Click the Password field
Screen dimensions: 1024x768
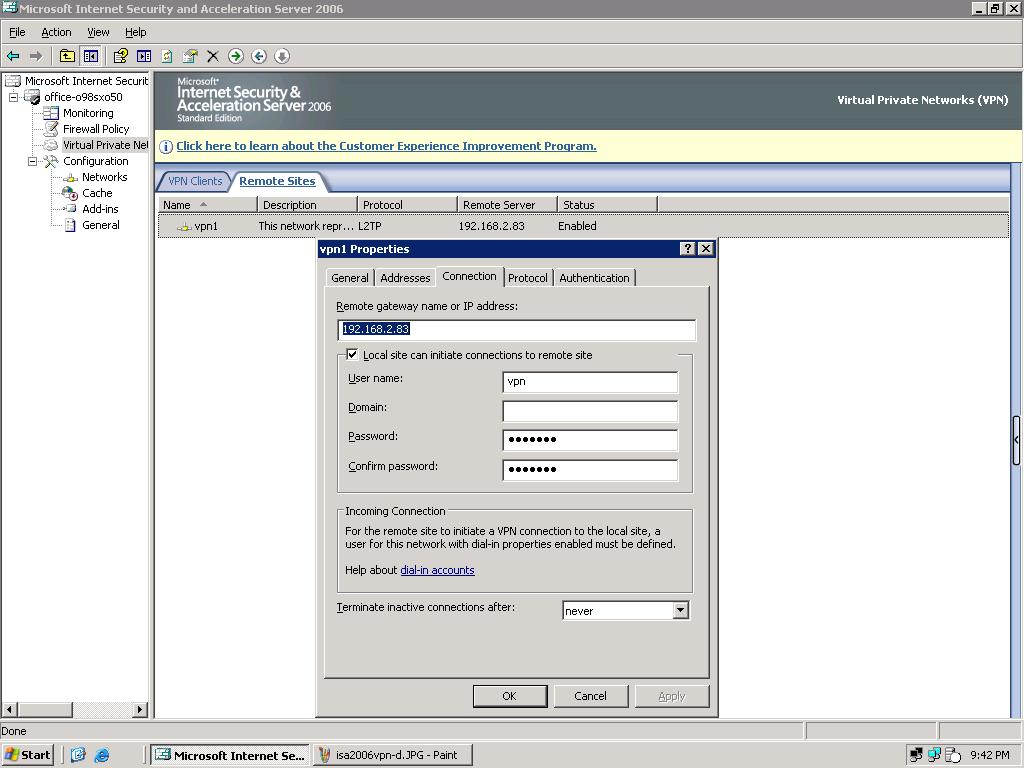point(590,440)
